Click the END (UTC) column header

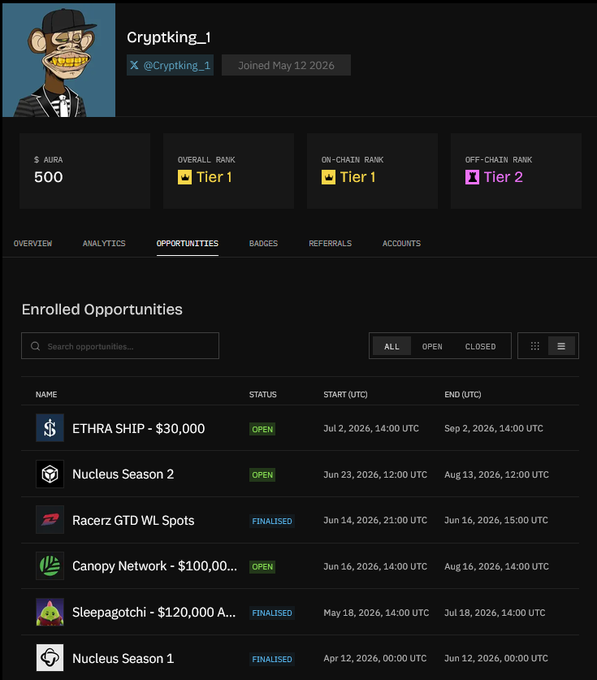(463, 394)
